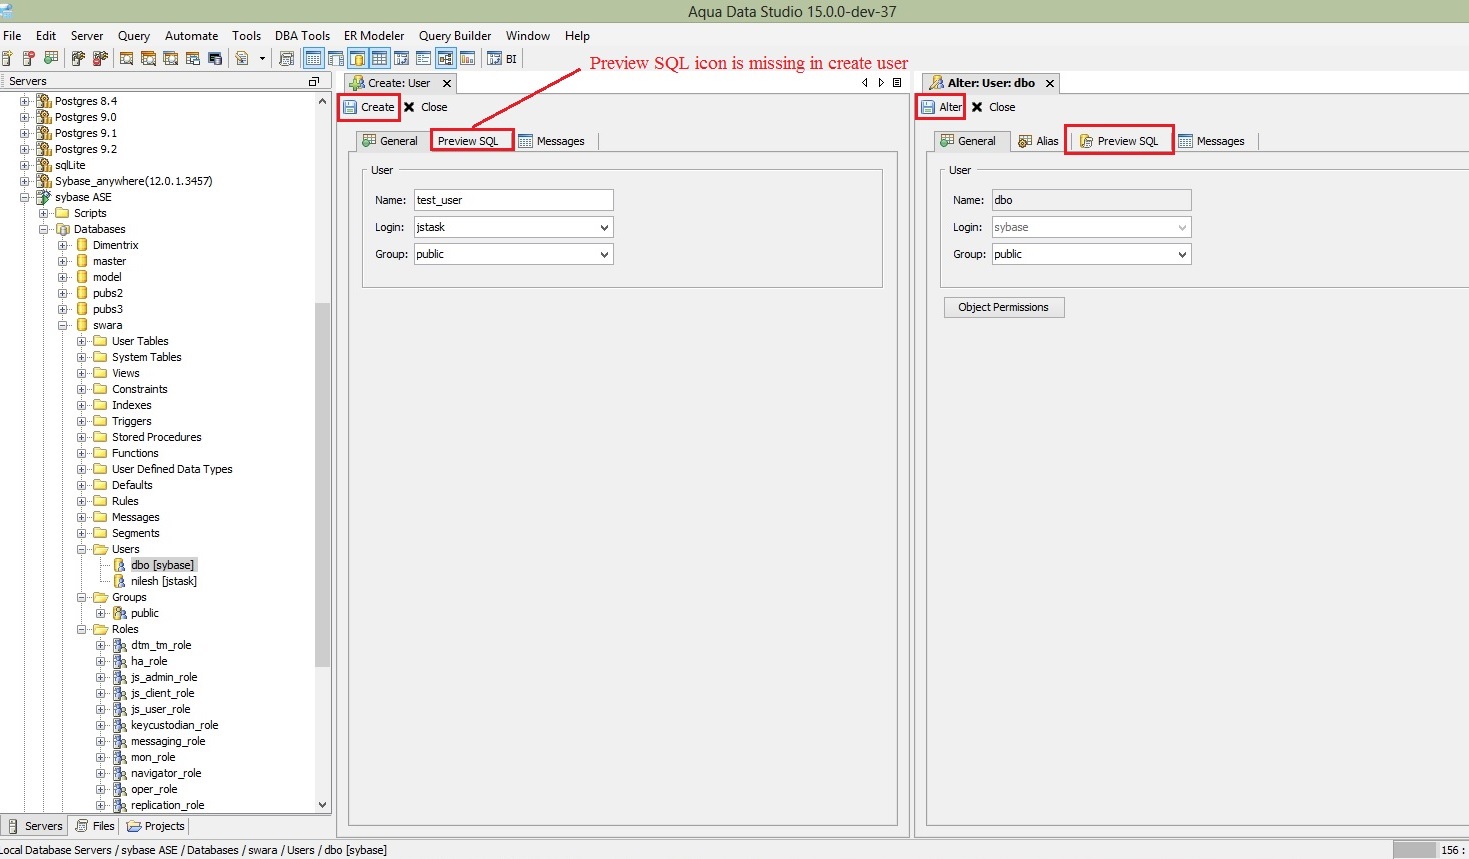Click the Postgres 8.4 server icon

tap(44, 101)
